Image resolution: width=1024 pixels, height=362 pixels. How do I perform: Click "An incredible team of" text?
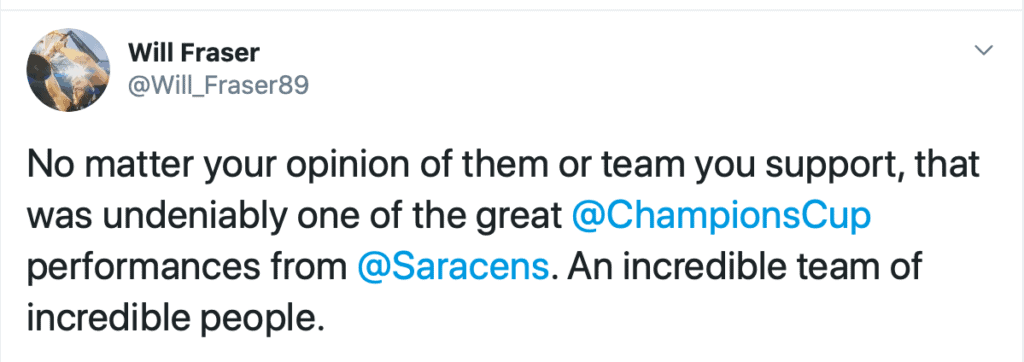pyautogui.click(x=744, y=267)
